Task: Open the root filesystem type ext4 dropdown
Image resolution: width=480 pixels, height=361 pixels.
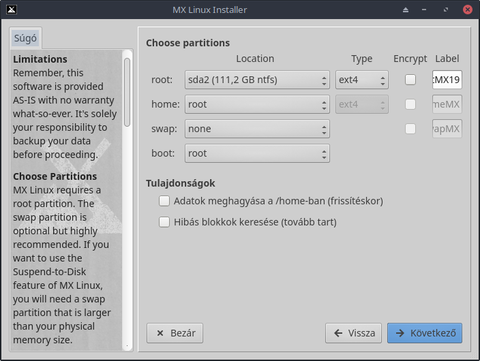Action: pos(362,80)
